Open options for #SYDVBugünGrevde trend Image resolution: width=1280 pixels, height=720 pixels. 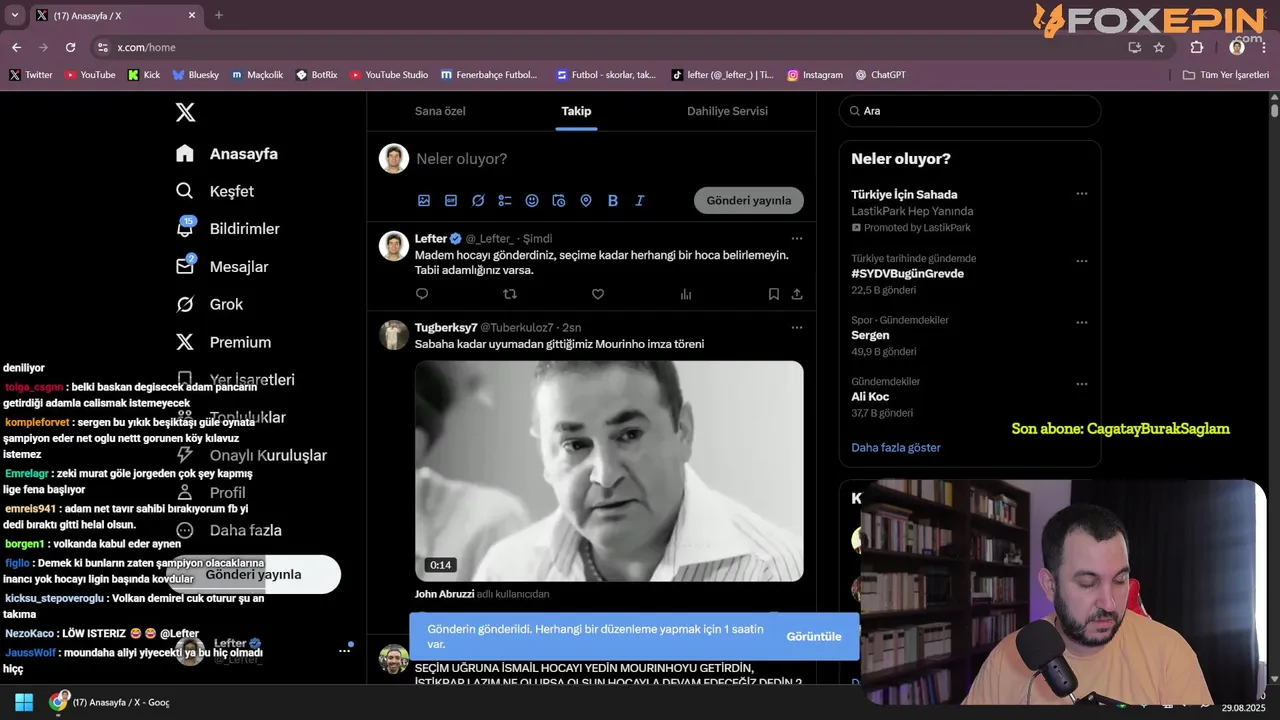(x=1082, y=261)
